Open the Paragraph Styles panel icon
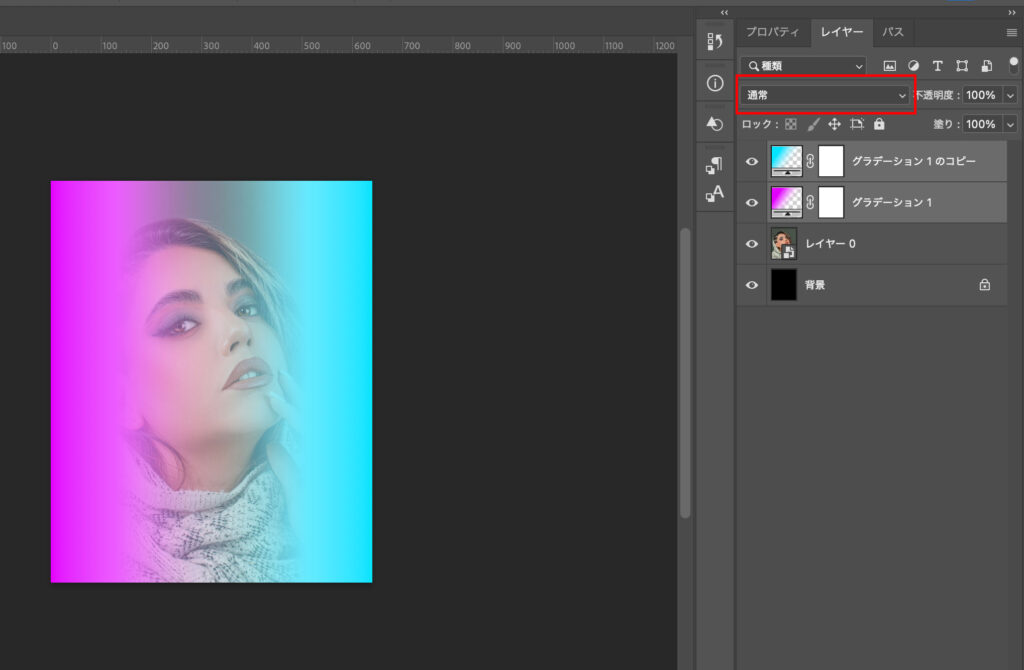The image size is (1024, 670). point(715,165)
